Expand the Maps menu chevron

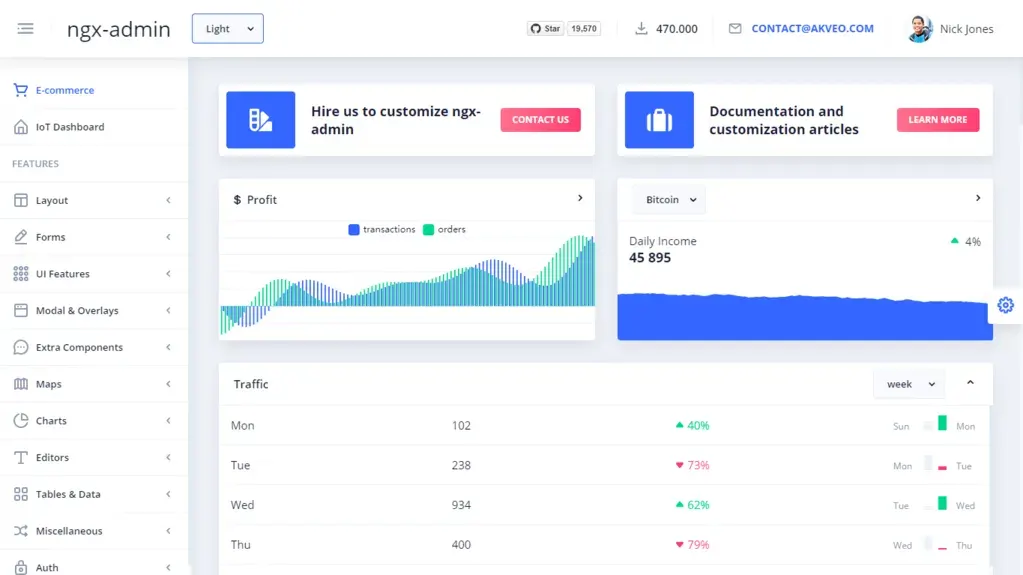coord(168,384)
